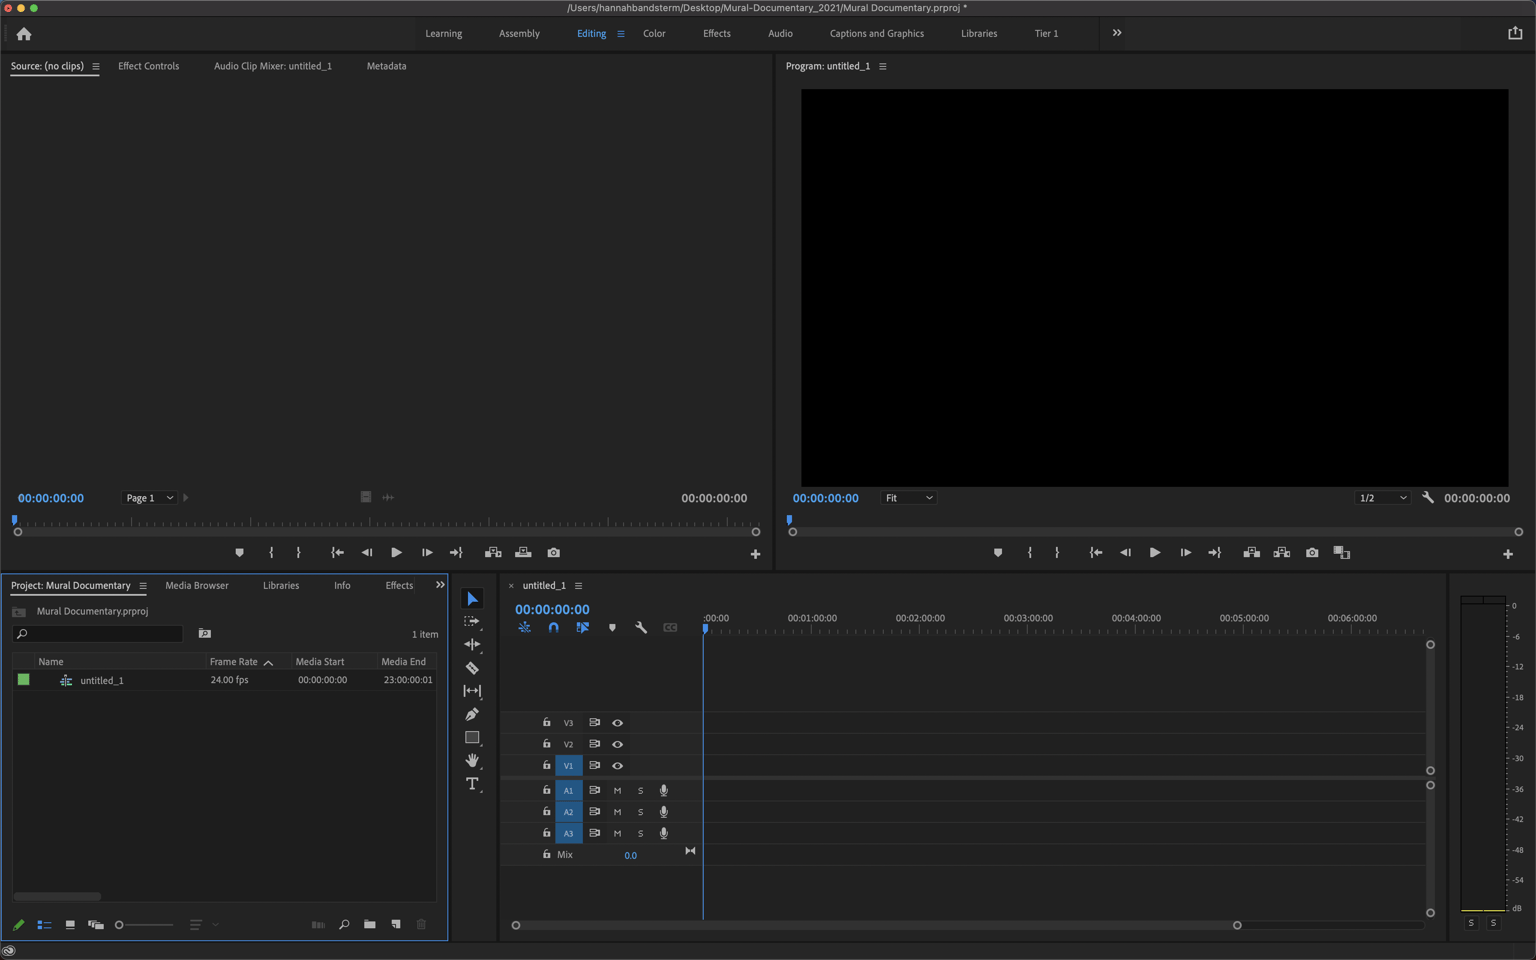The image size is (1536, 960).
Task: Solo audio track A2
Action: [640, 813]
